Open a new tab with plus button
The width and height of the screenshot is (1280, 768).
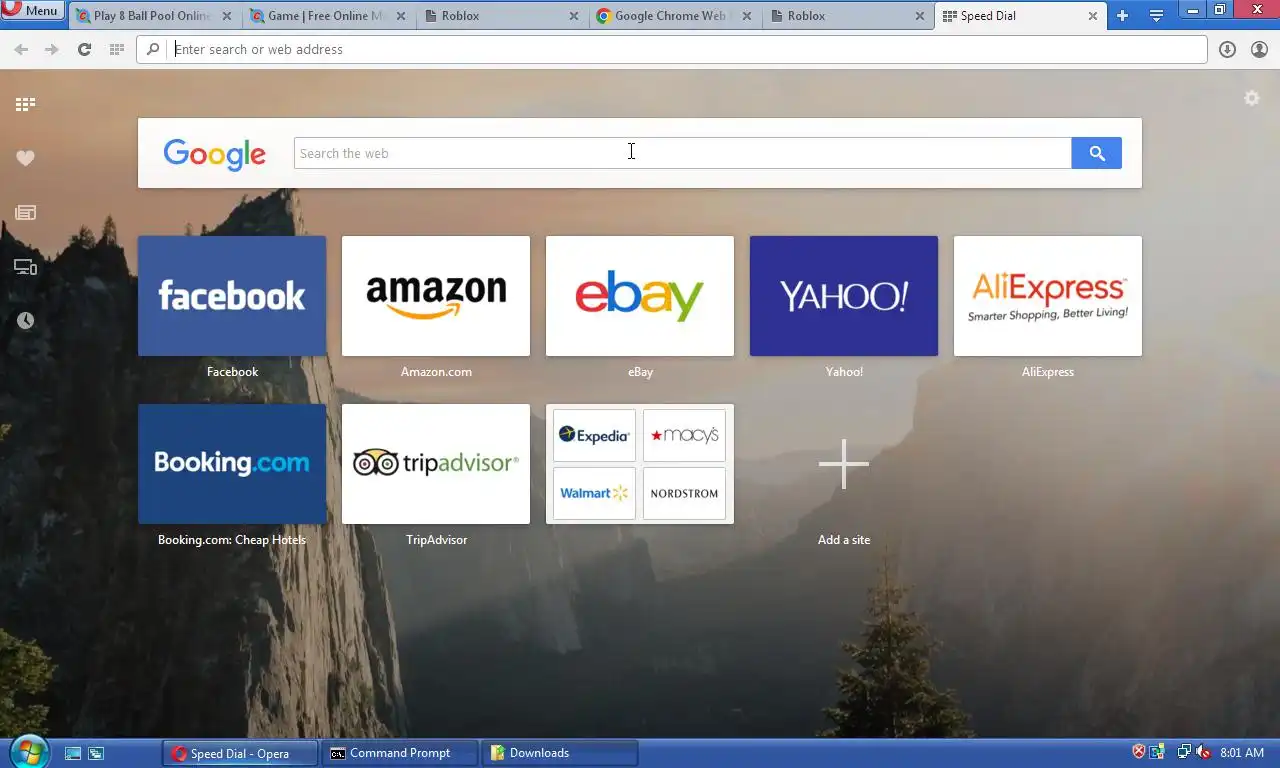coord(1122,16)
